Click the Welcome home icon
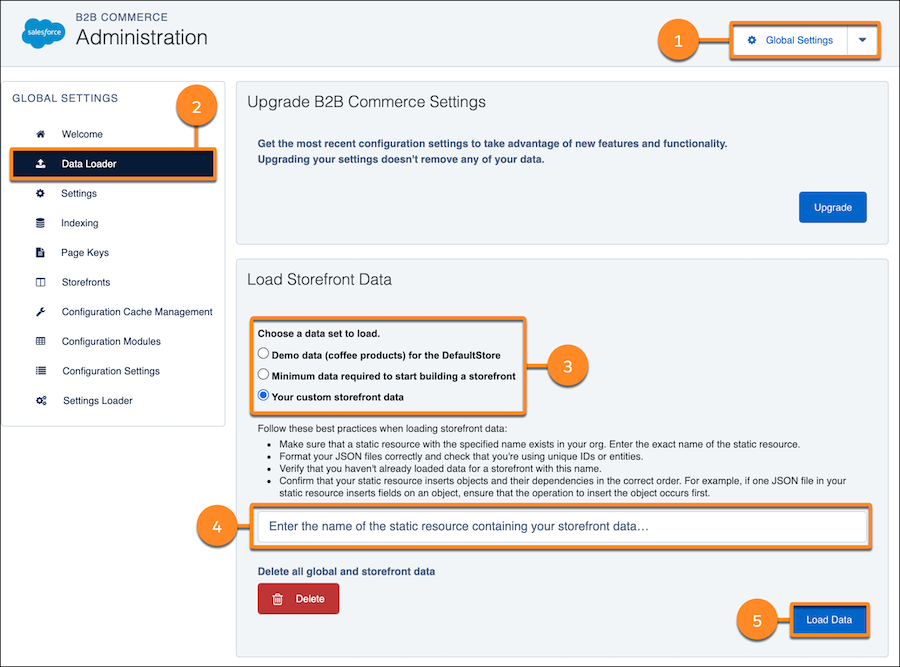The width and height of the screenshot is (900, 667). [x=38, y=134]
